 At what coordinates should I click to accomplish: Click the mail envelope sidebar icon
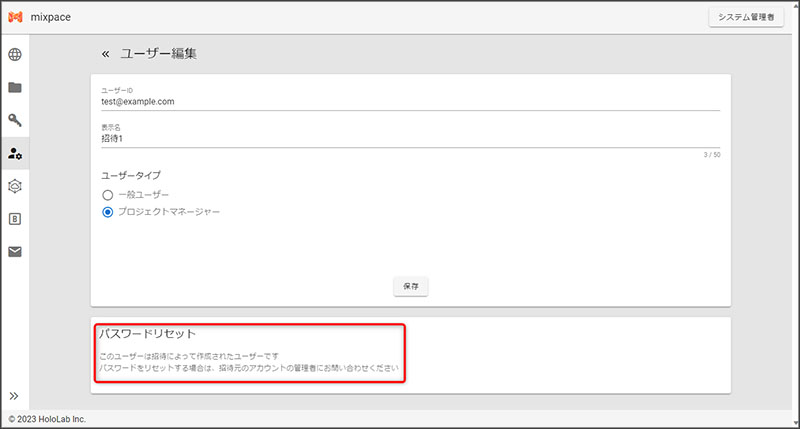click(x=15, y=252)
